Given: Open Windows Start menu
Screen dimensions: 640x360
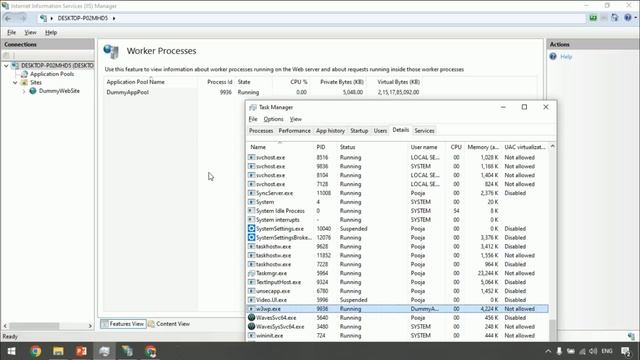Looking at the screenshot, I should pyautogui.click(x=11, y=351).
